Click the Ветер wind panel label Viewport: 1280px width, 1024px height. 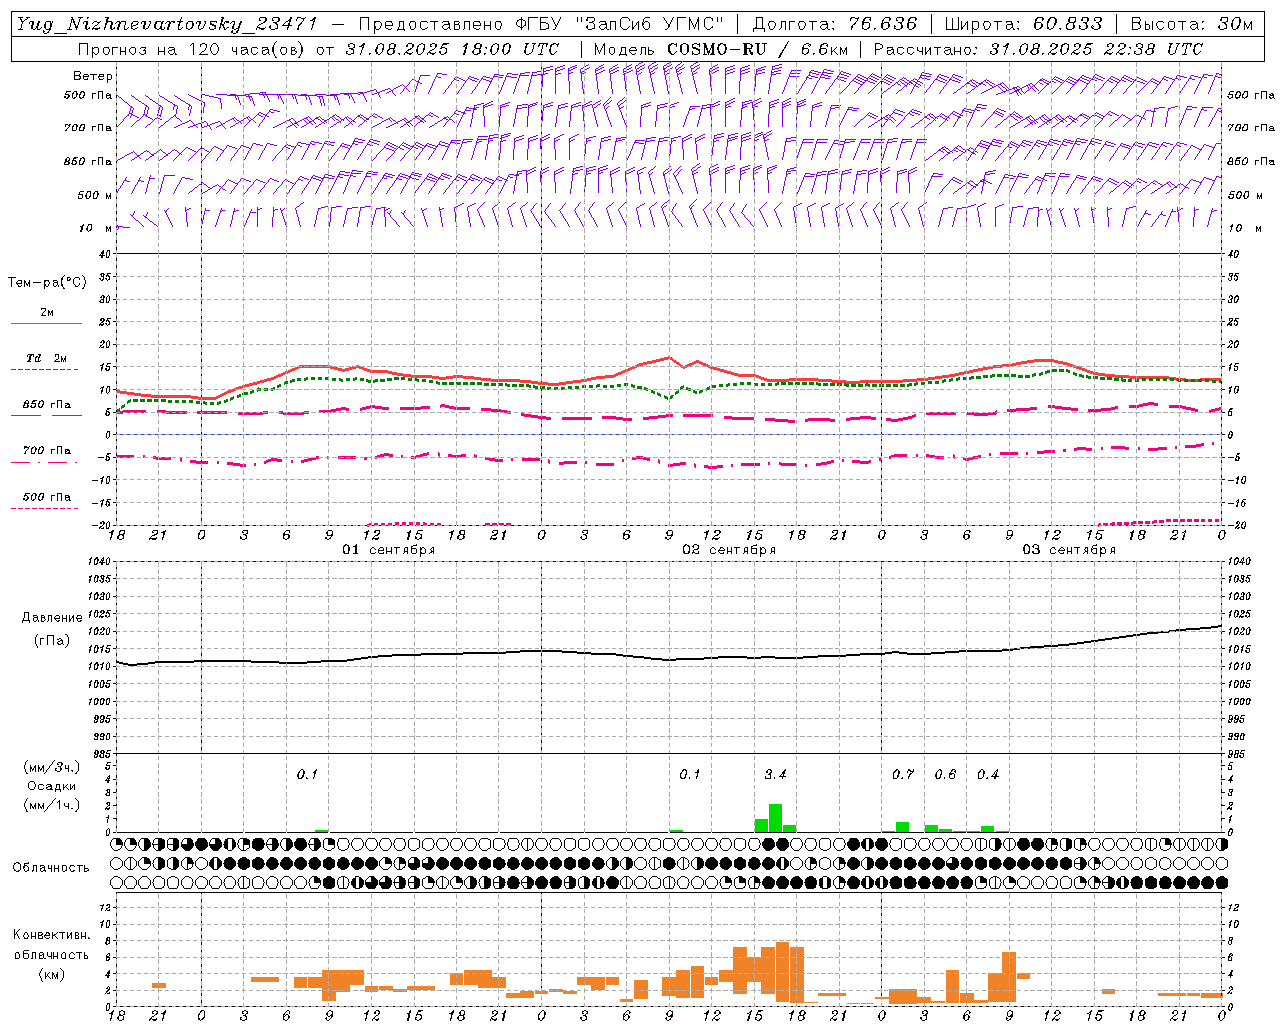(93, 76)
